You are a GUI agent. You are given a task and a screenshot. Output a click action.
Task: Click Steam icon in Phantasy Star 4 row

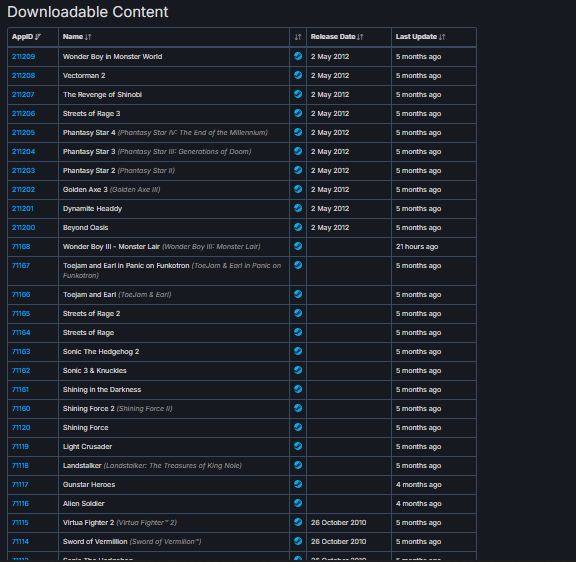(x=298, y=132)
